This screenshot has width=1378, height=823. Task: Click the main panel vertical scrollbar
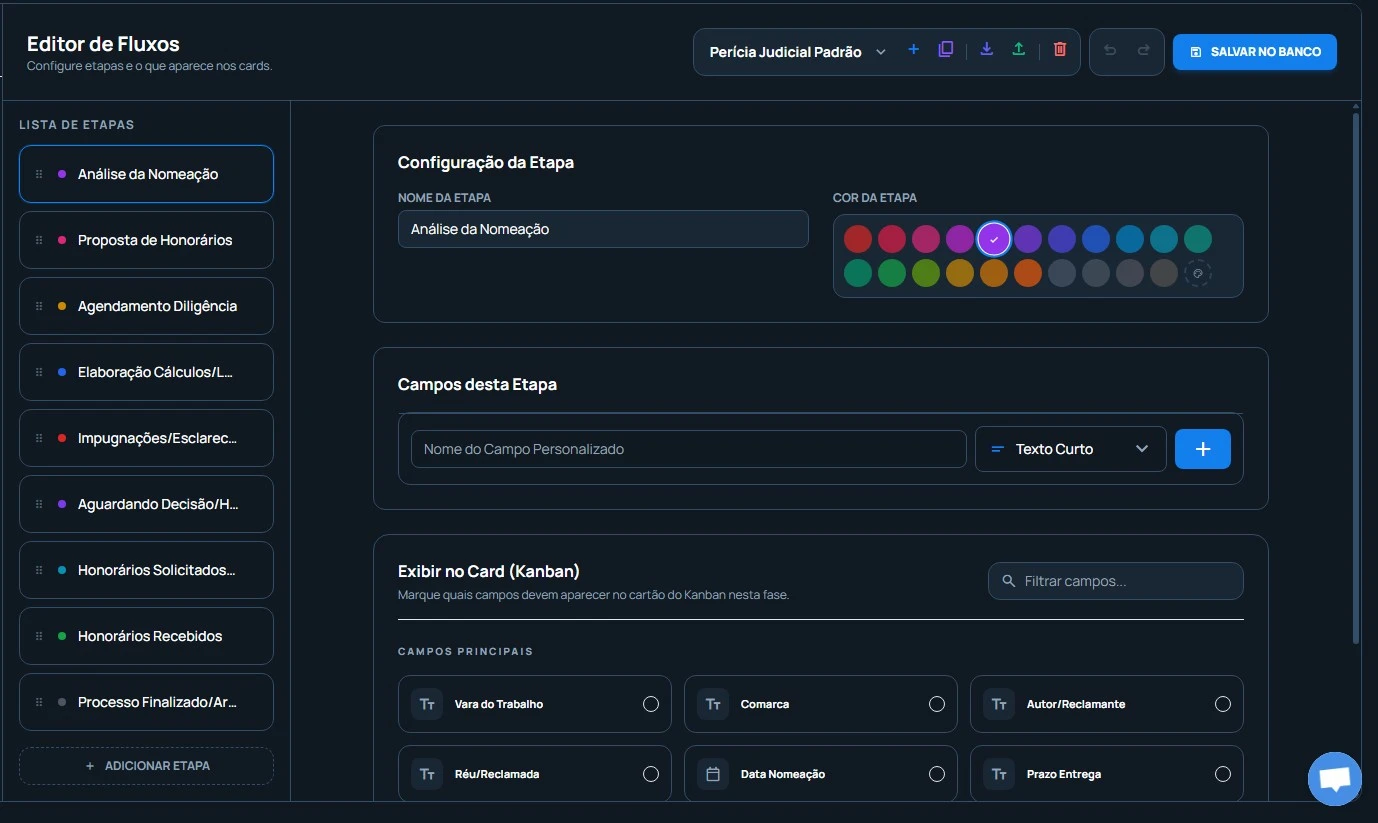[x=1356, y=378]
